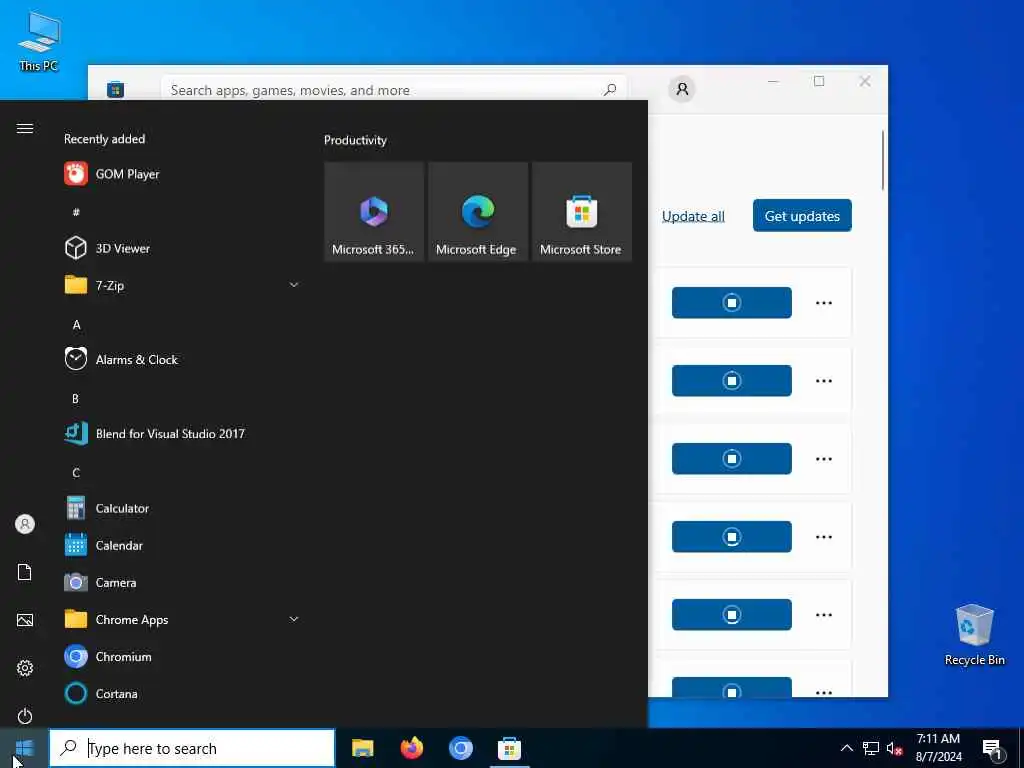Click the taskbar search box

coord(192,748)
